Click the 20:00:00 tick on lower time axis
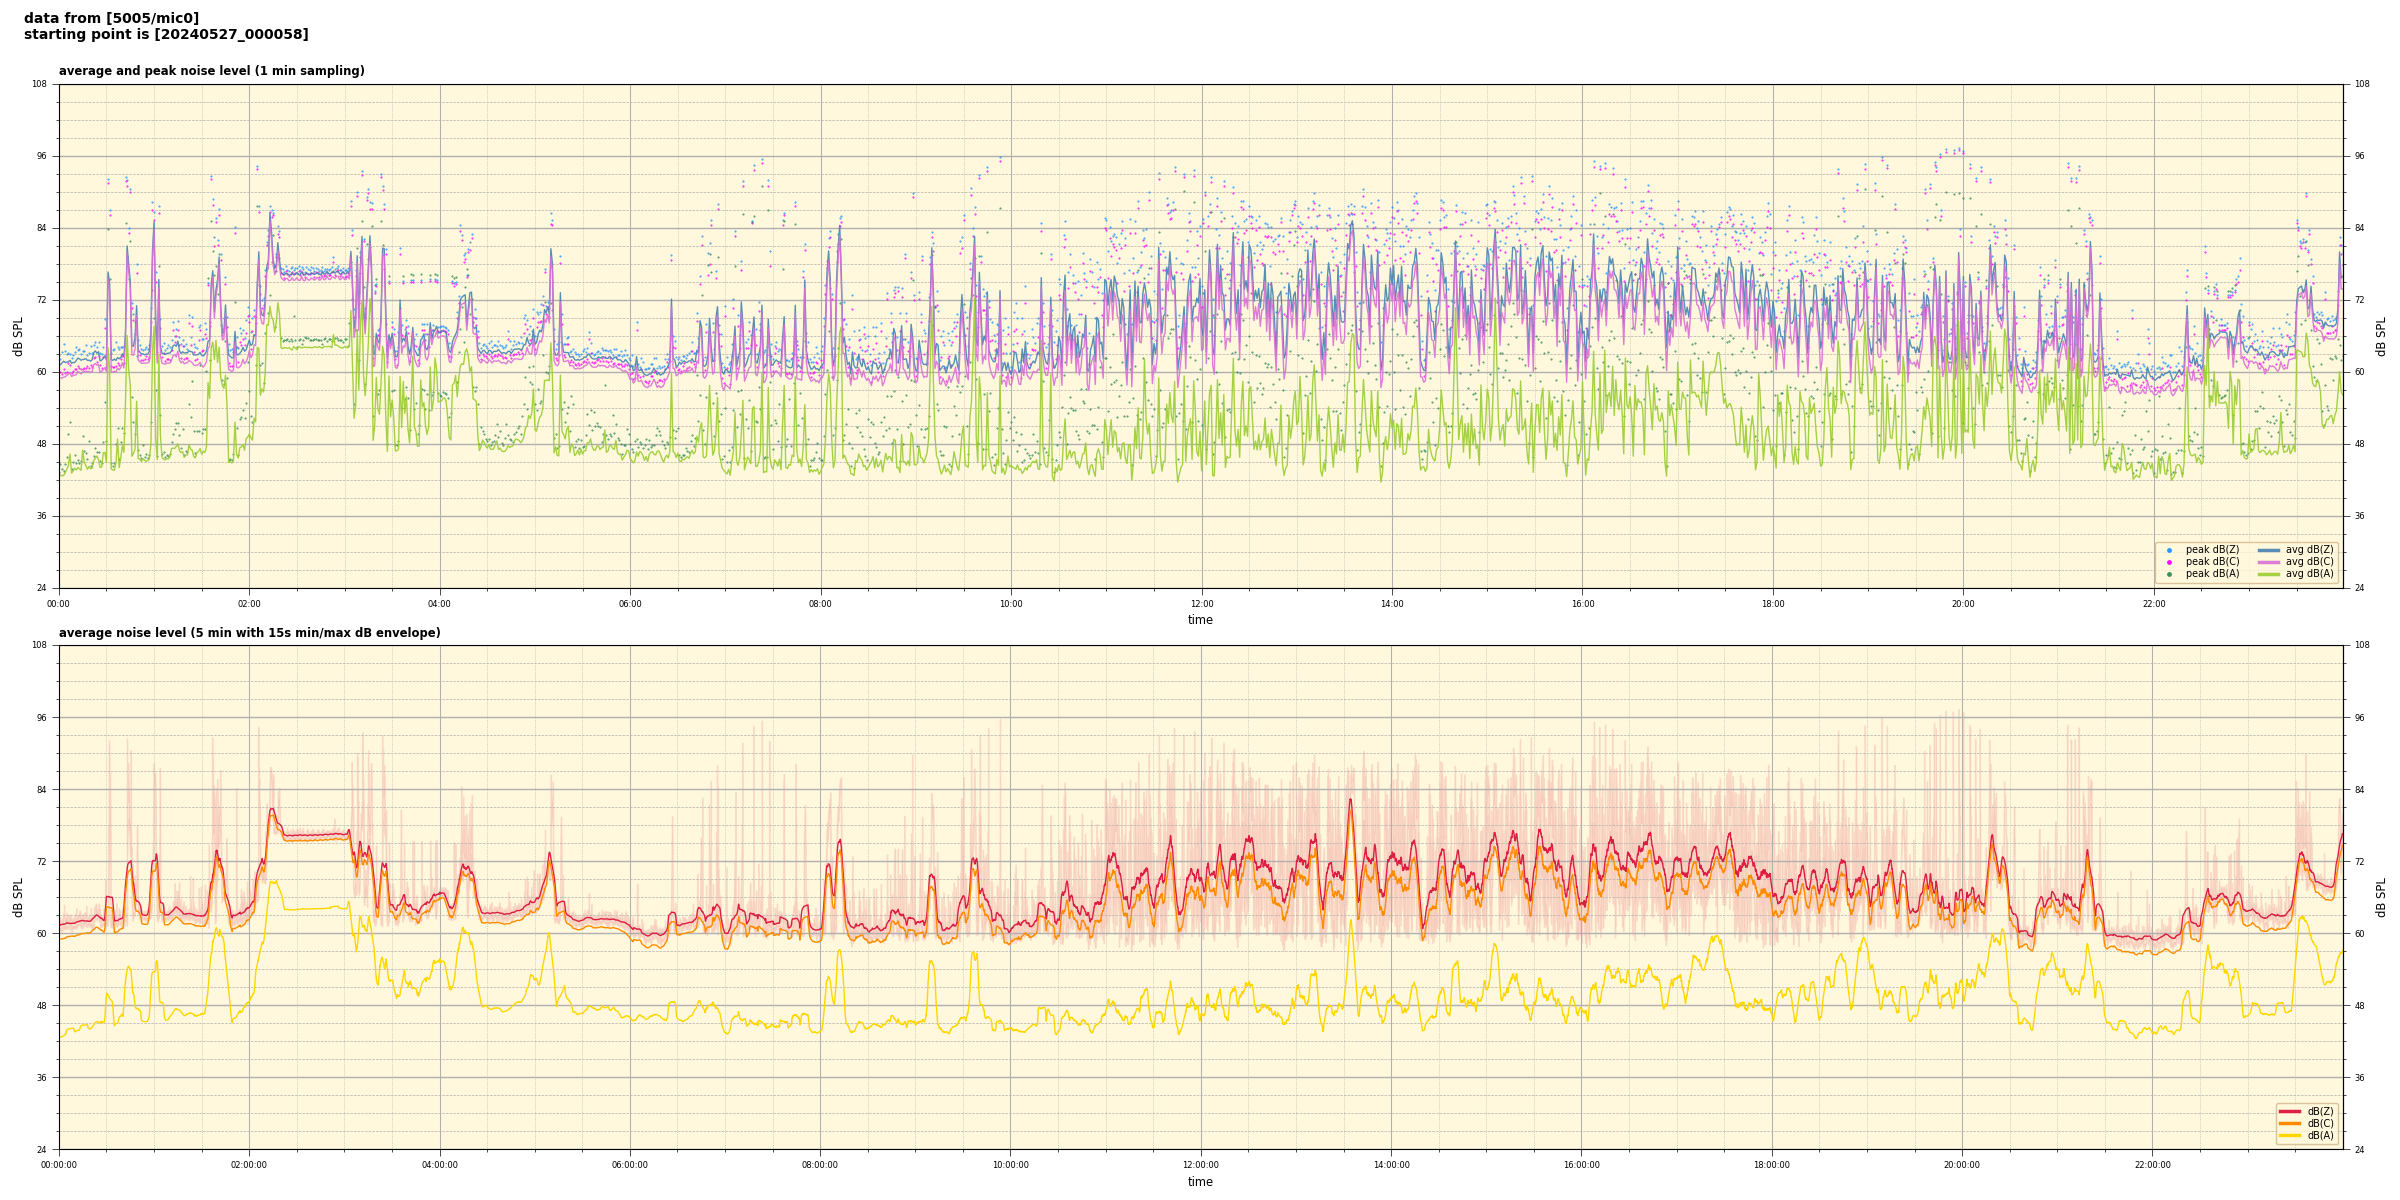Image resolution: width=2400 pixels, height=1200 pixels. [1962, 1165]
